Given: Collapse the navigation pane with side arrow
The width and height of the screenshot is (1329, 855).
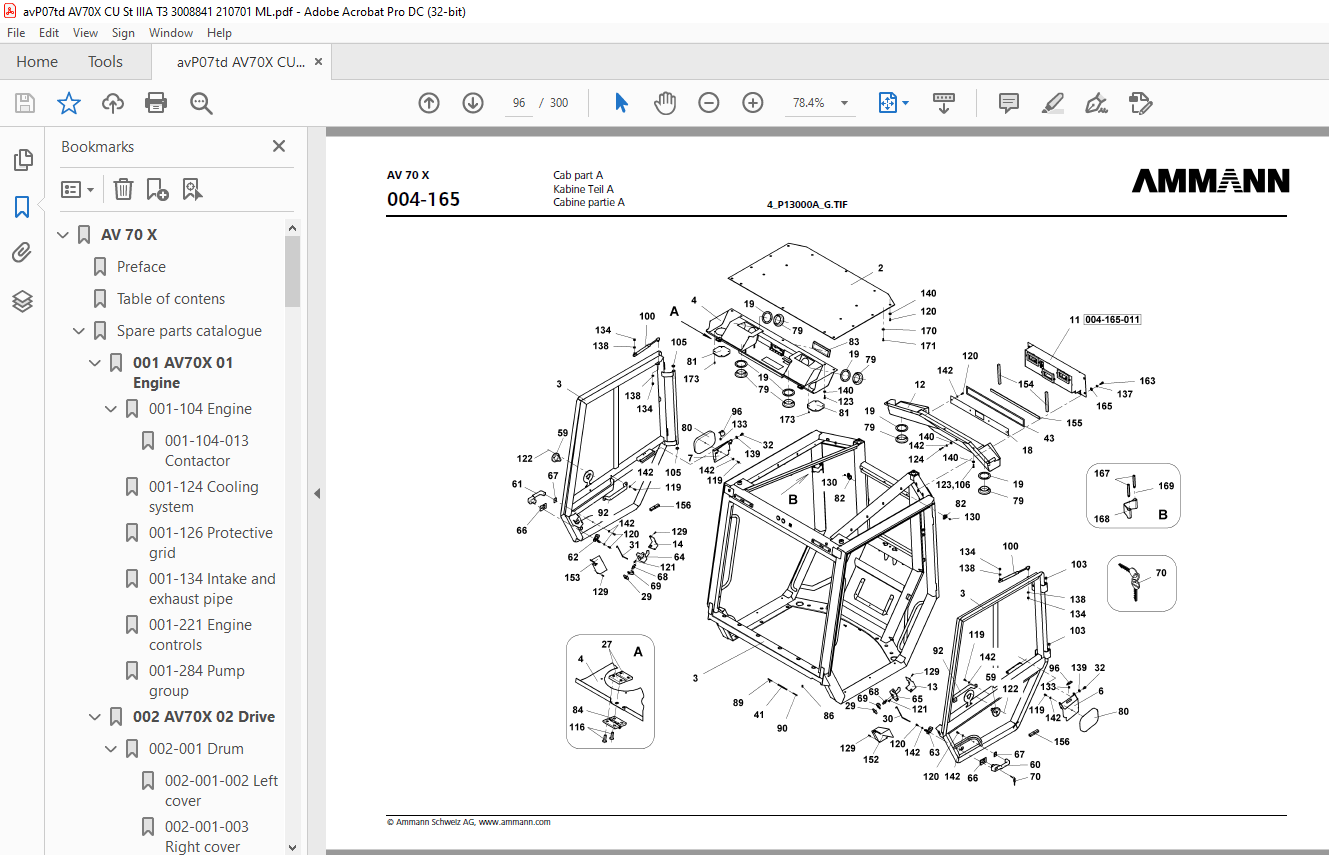Looking at the screenshot, I should (x=317, y=493).
